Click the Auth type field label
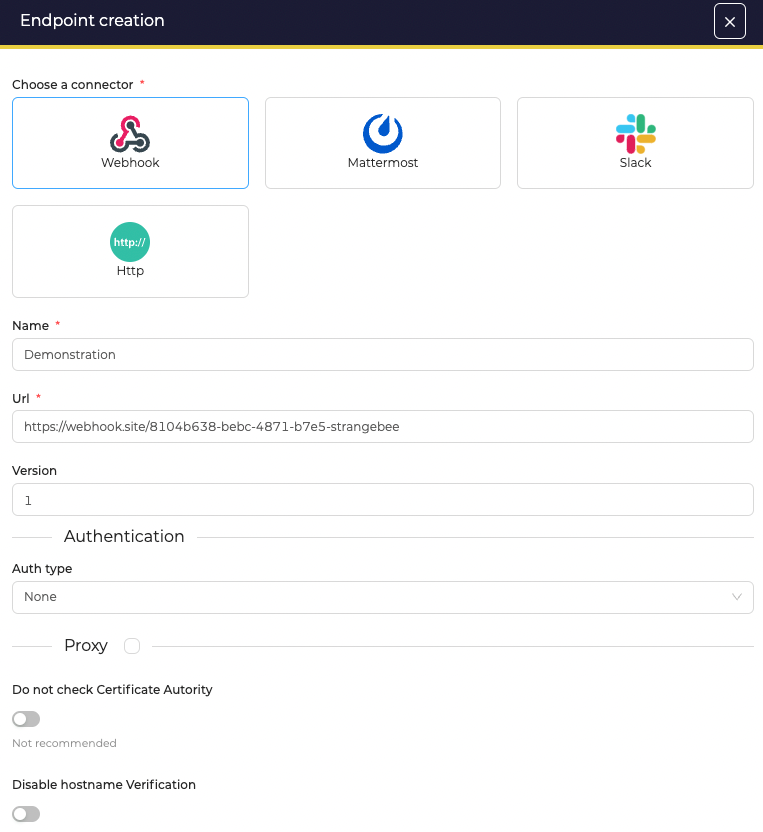Viewport: 763px width, 832px height. [42, 569]
